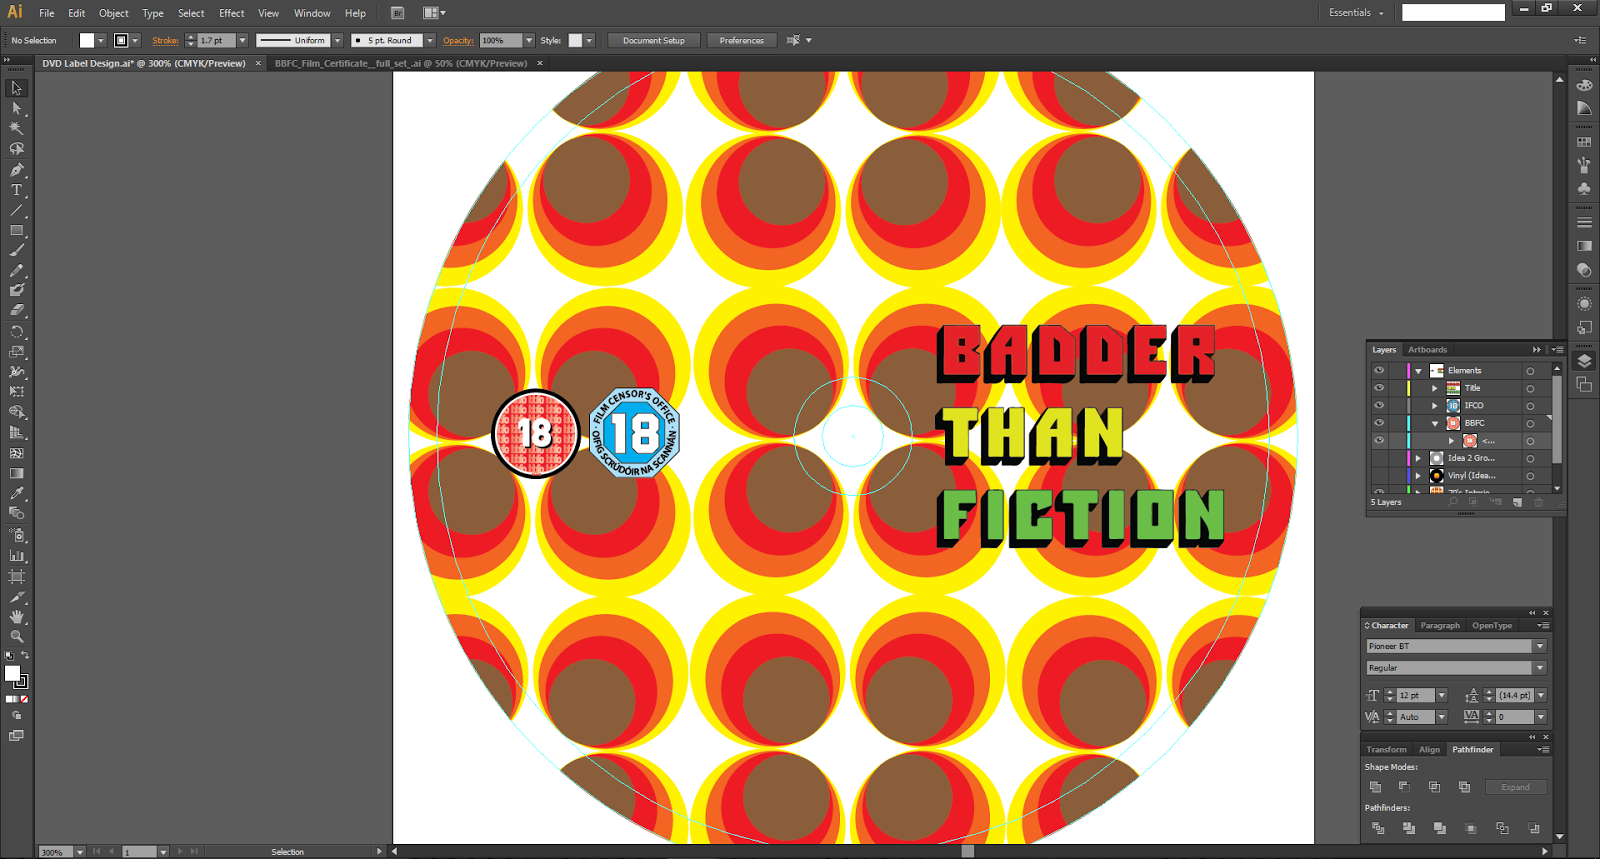The height and width of the screenshot is (859, 1600).
Task: Click Exclude shape mode icon
Action: [x=1464, y=787]
